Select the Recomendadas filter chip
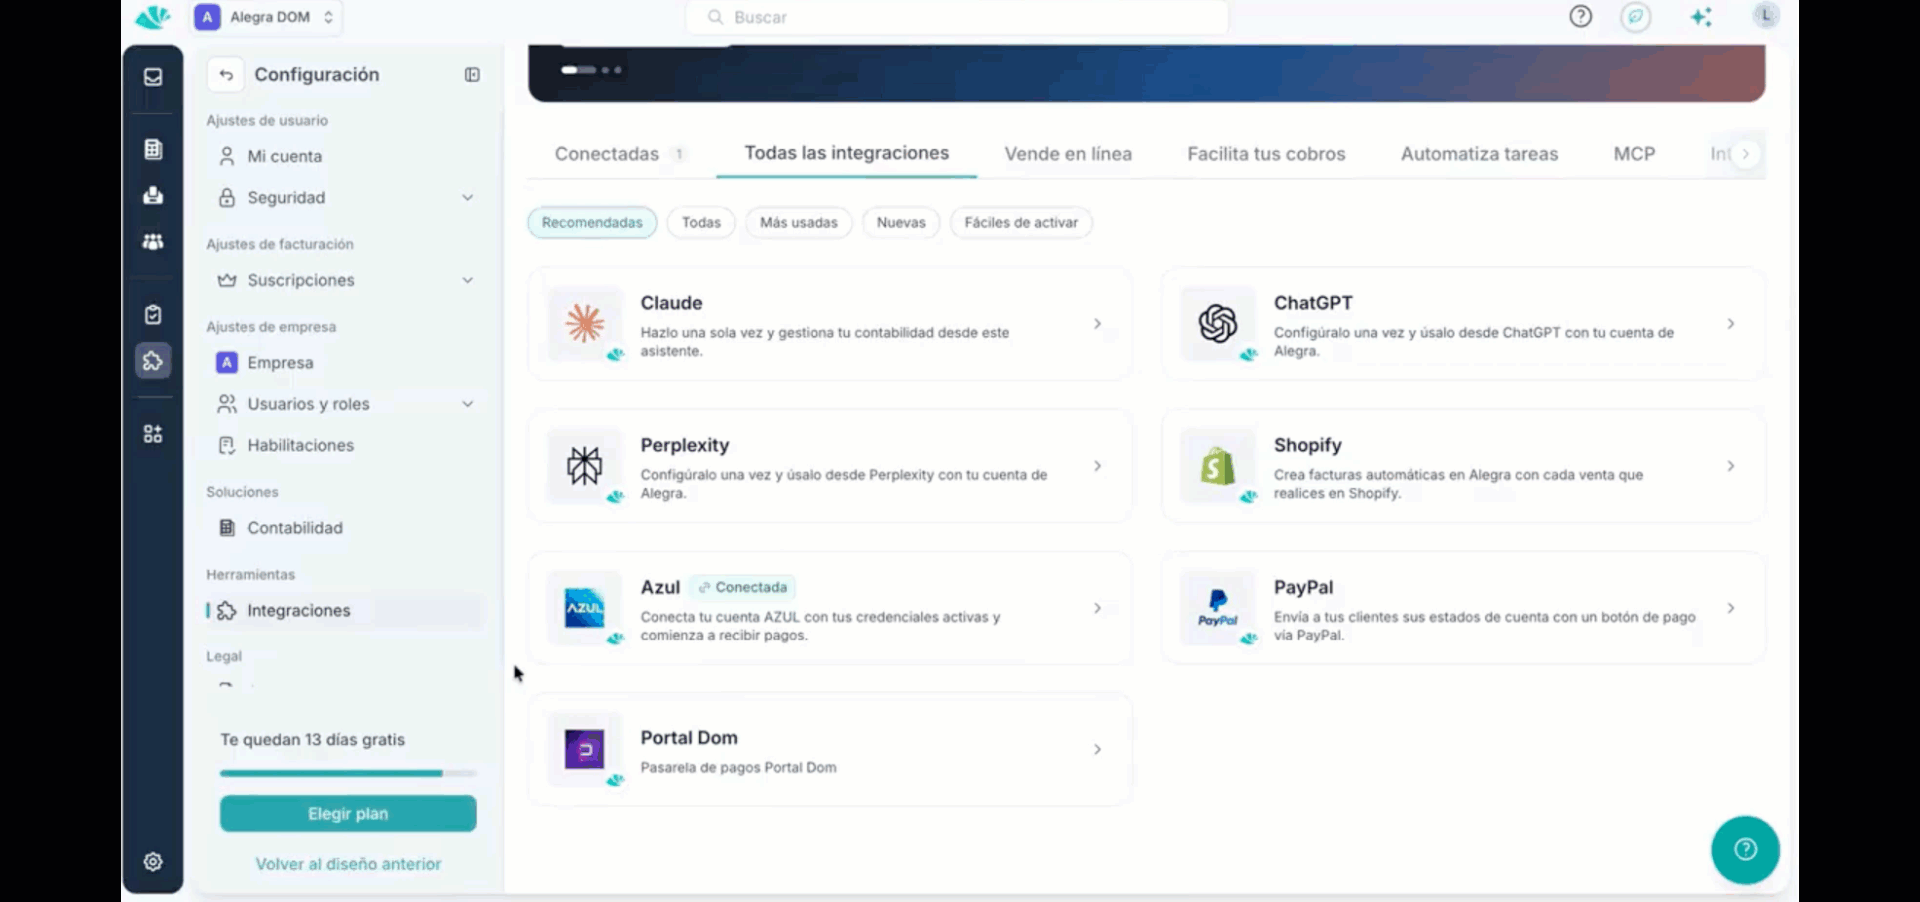Image resolution: width=1920 pixels, height=902 pixels. point(592,222)
